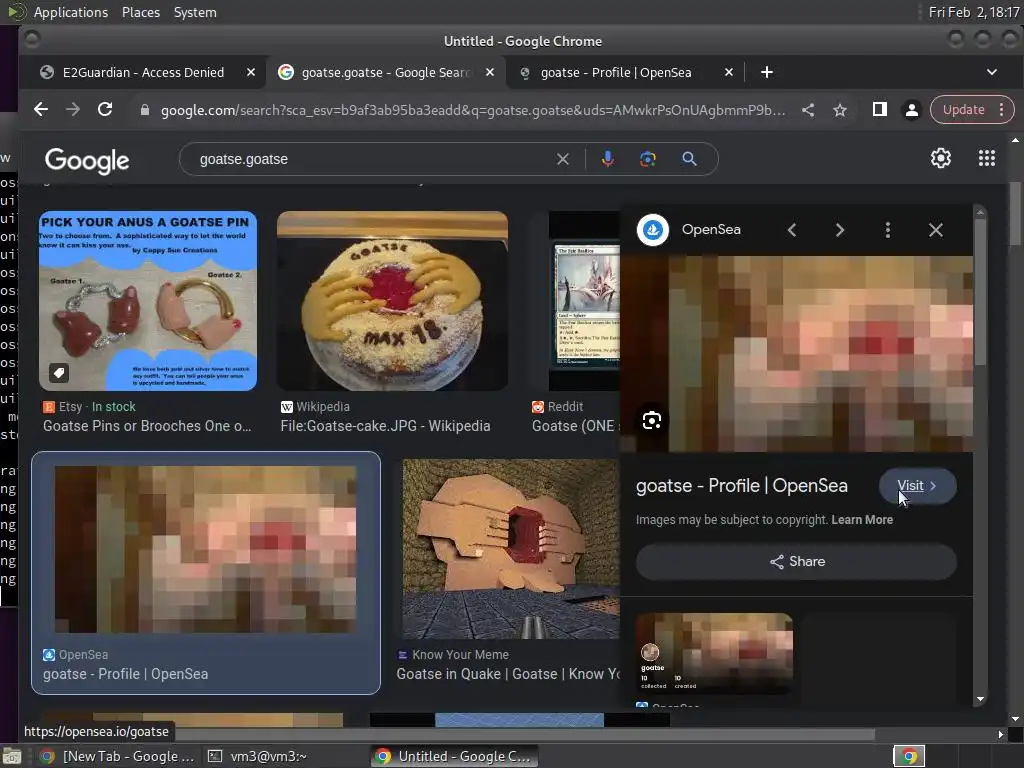This screenshot has width=1024, height=768.
Task: Focus the goatse.goatse search field
Action: pyautogui.click(x=372, y=159)
